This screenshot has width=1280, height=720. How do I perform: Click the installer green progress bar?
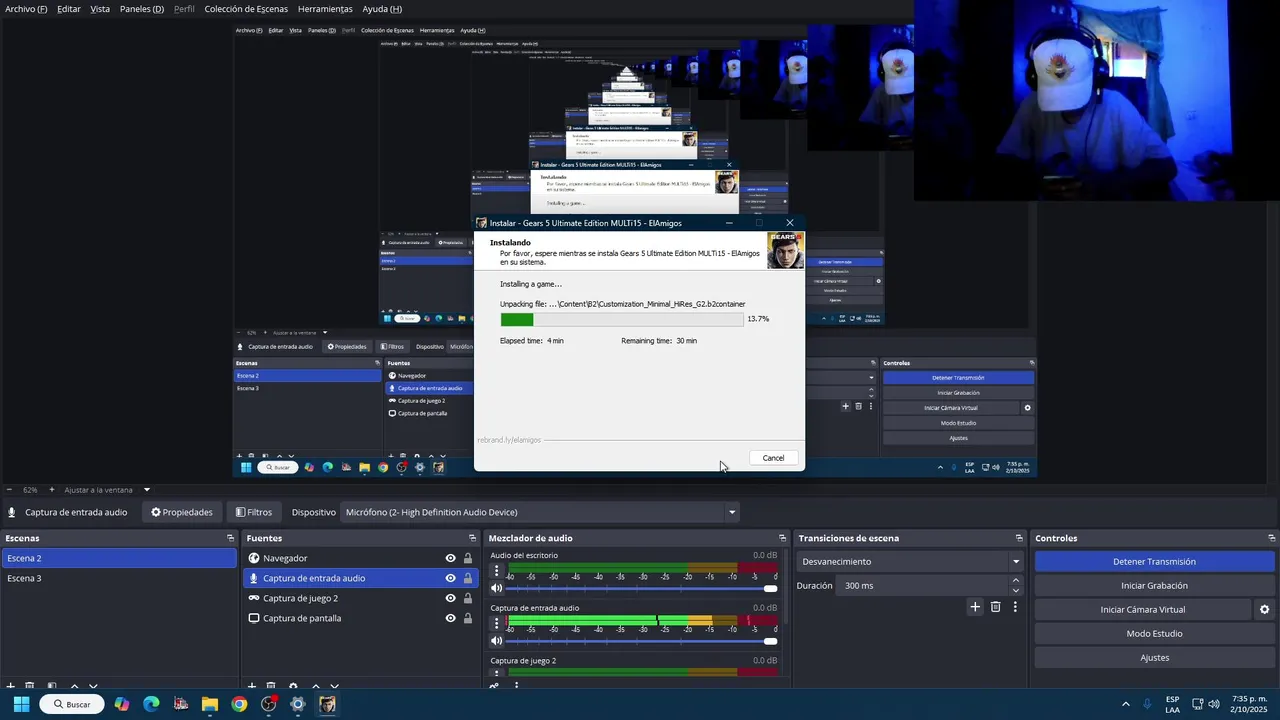(x=622, y=319)
